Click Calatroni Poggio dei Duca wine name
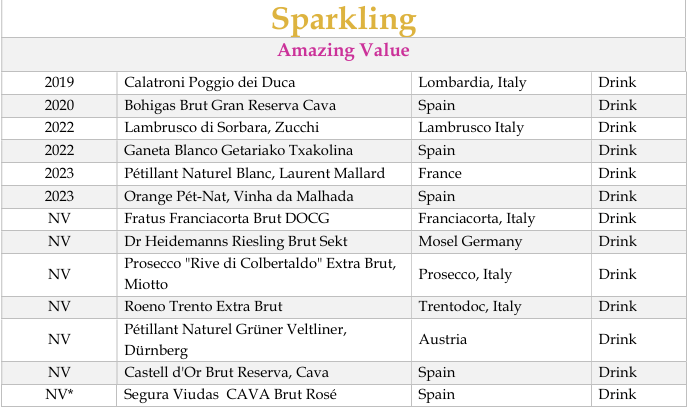 click(x=209, y=82)
